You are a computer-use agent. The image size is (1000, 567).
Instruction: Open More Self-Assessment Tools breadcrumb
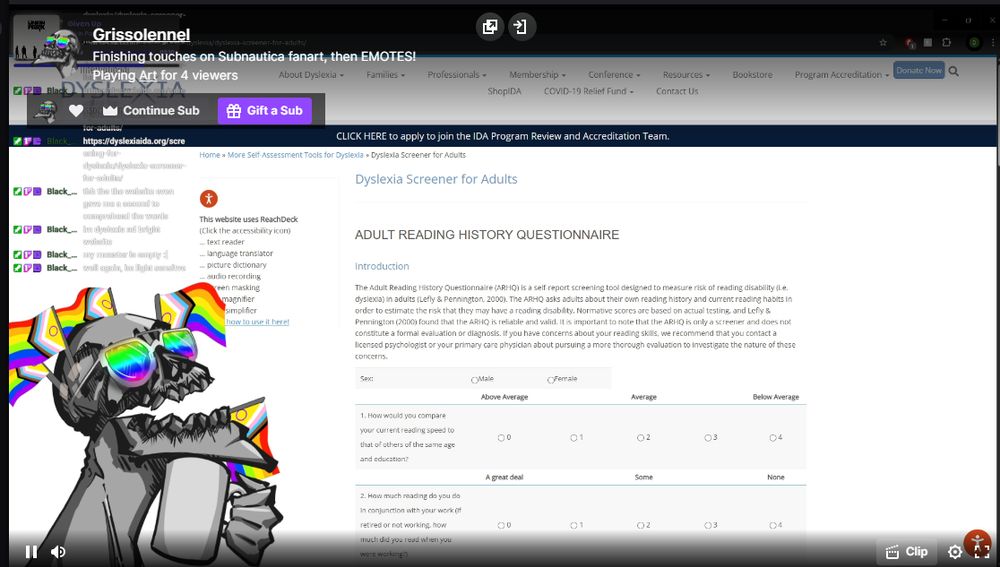coord(295,155)
